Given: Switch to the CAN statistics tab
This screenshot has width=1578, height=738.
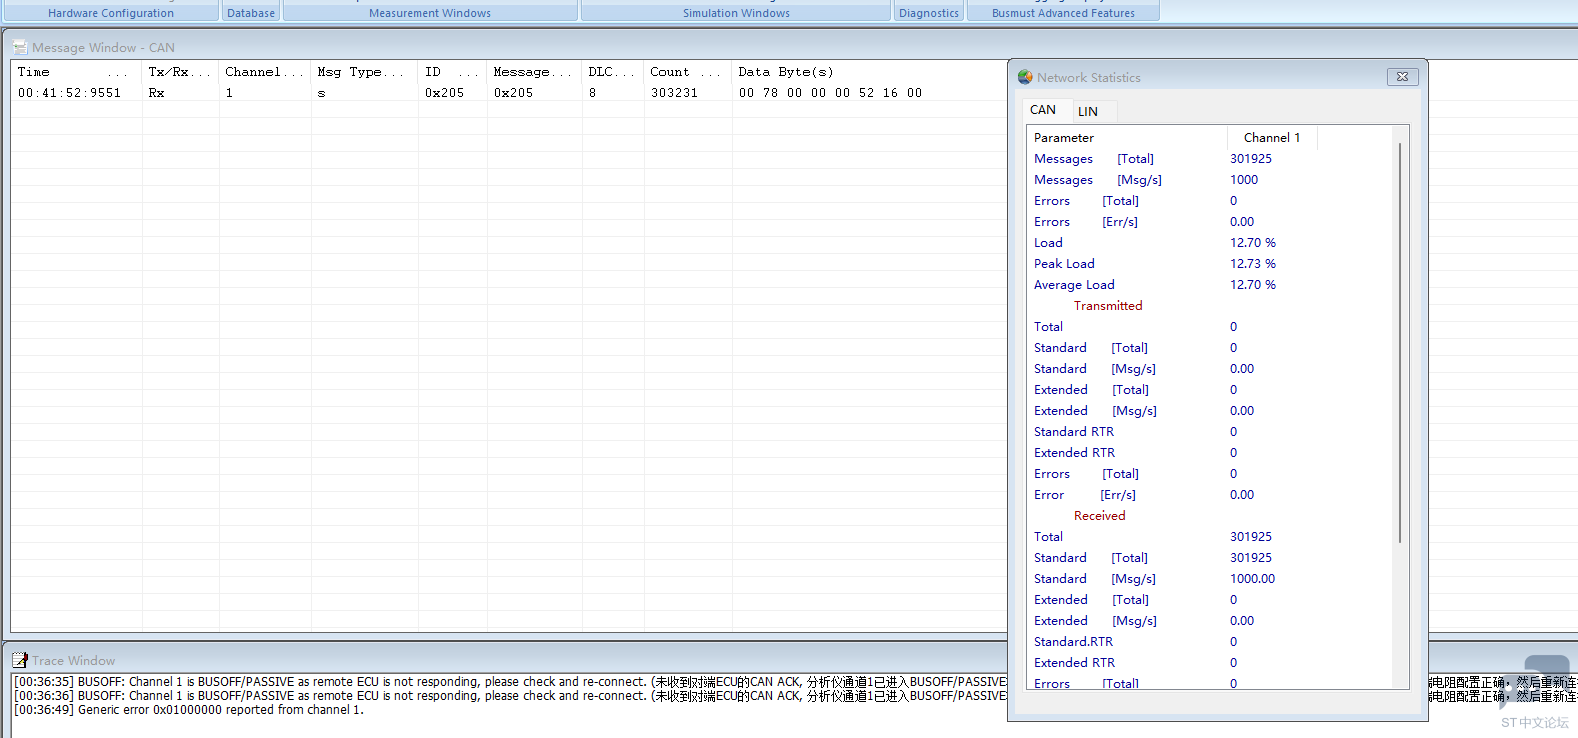Looking at the screenshot, I should coord(1043,110).
